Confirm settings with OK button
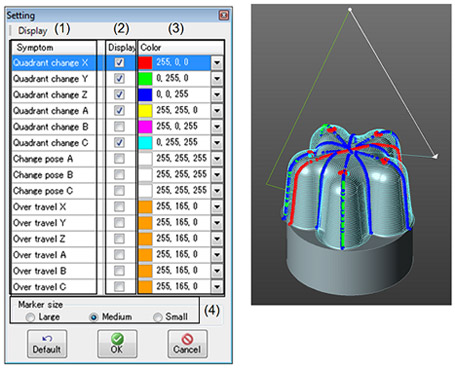Screen dimensions: 455x370 click(117, 344)
